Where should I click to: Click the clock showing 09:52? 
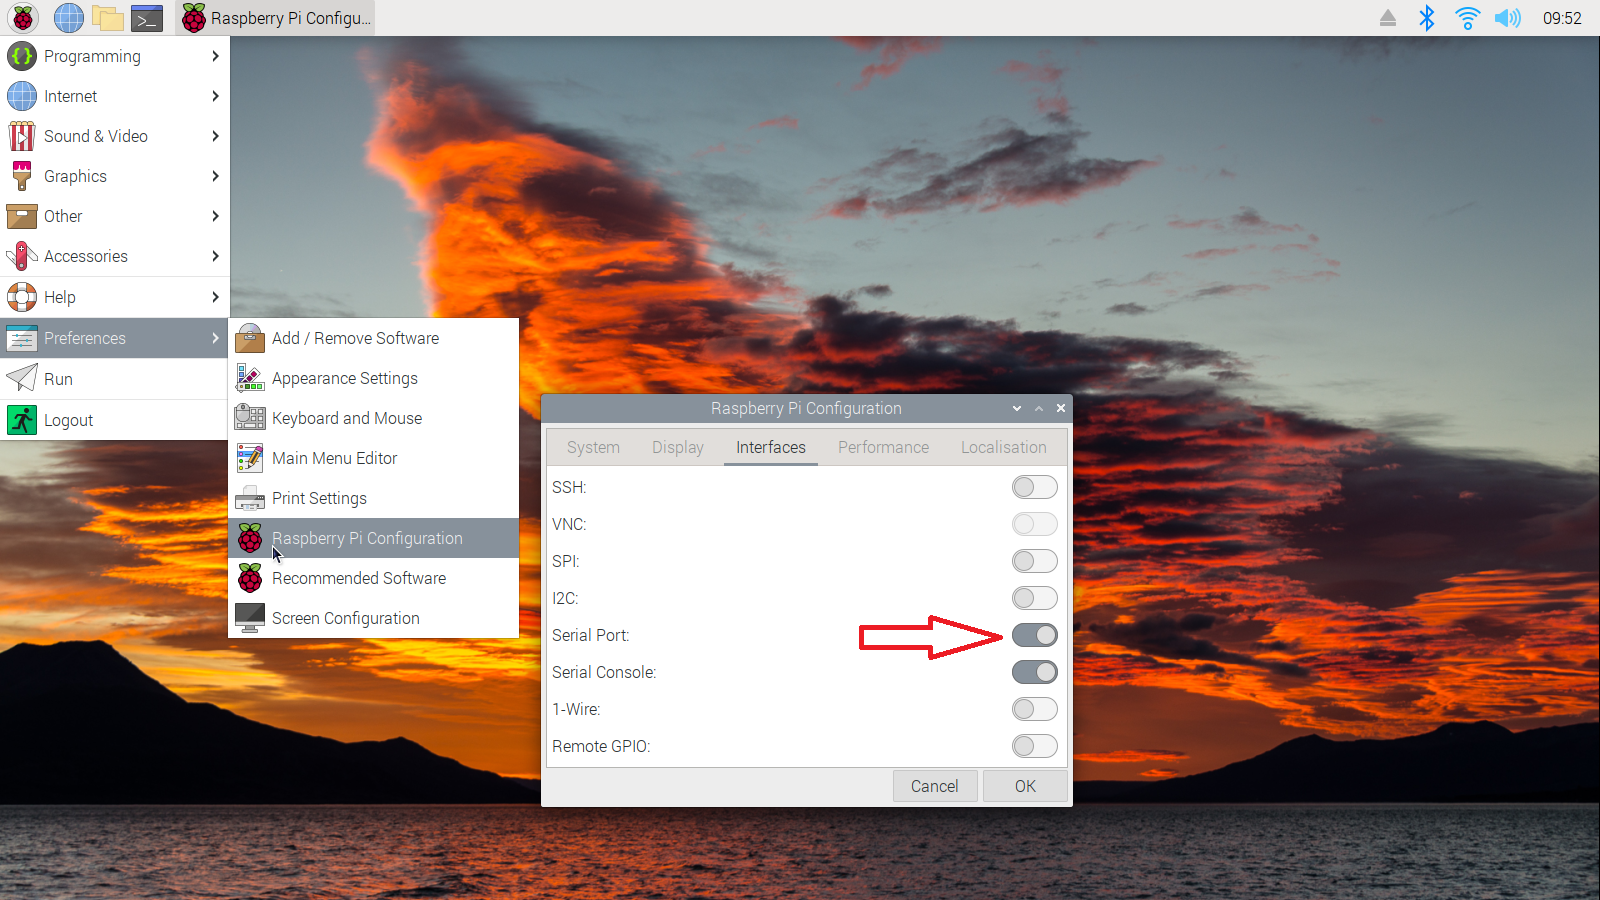tap(1562, 18)
